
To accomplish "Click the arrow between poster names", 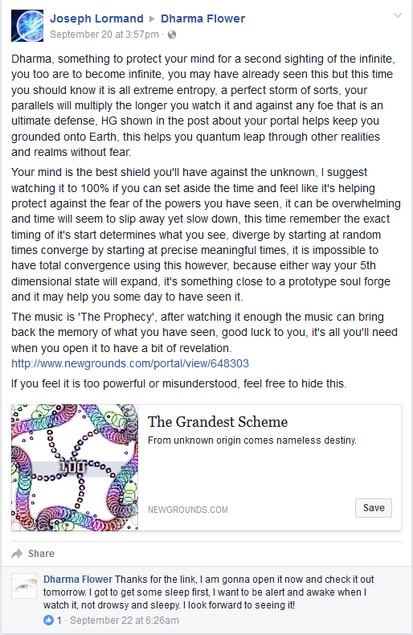I will pos(152,19).
